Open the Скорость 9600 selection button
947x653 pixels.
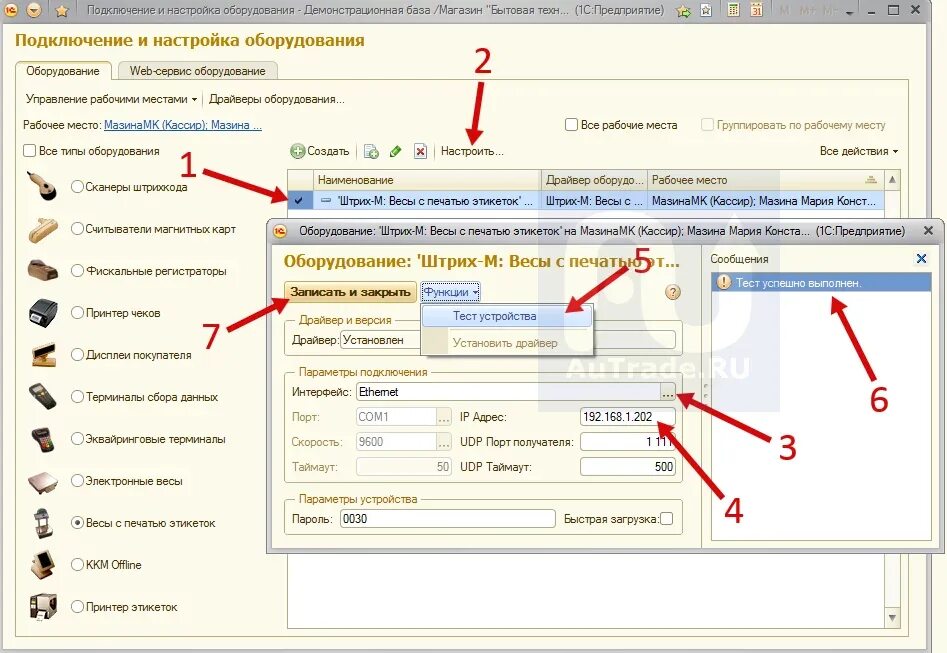[x=444, y=442]
